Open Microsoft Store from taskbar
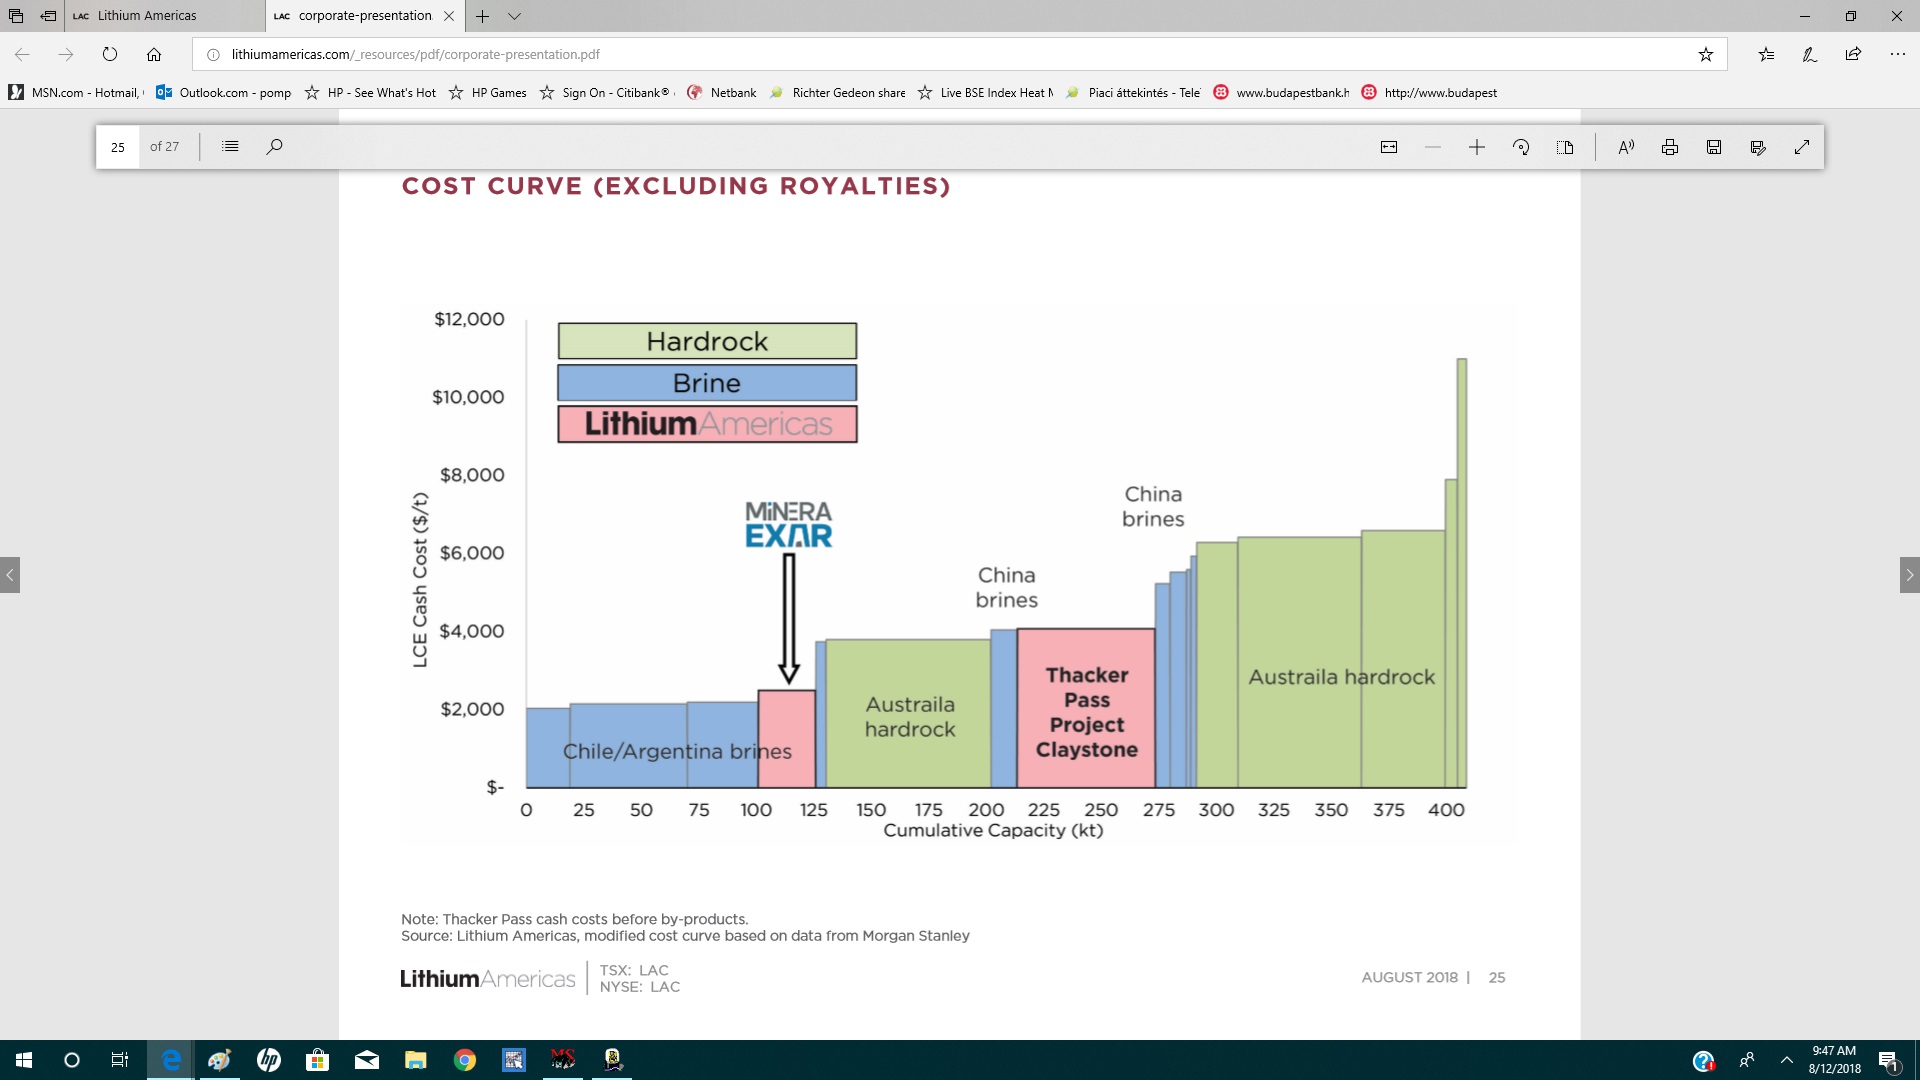 point(318,1060)
